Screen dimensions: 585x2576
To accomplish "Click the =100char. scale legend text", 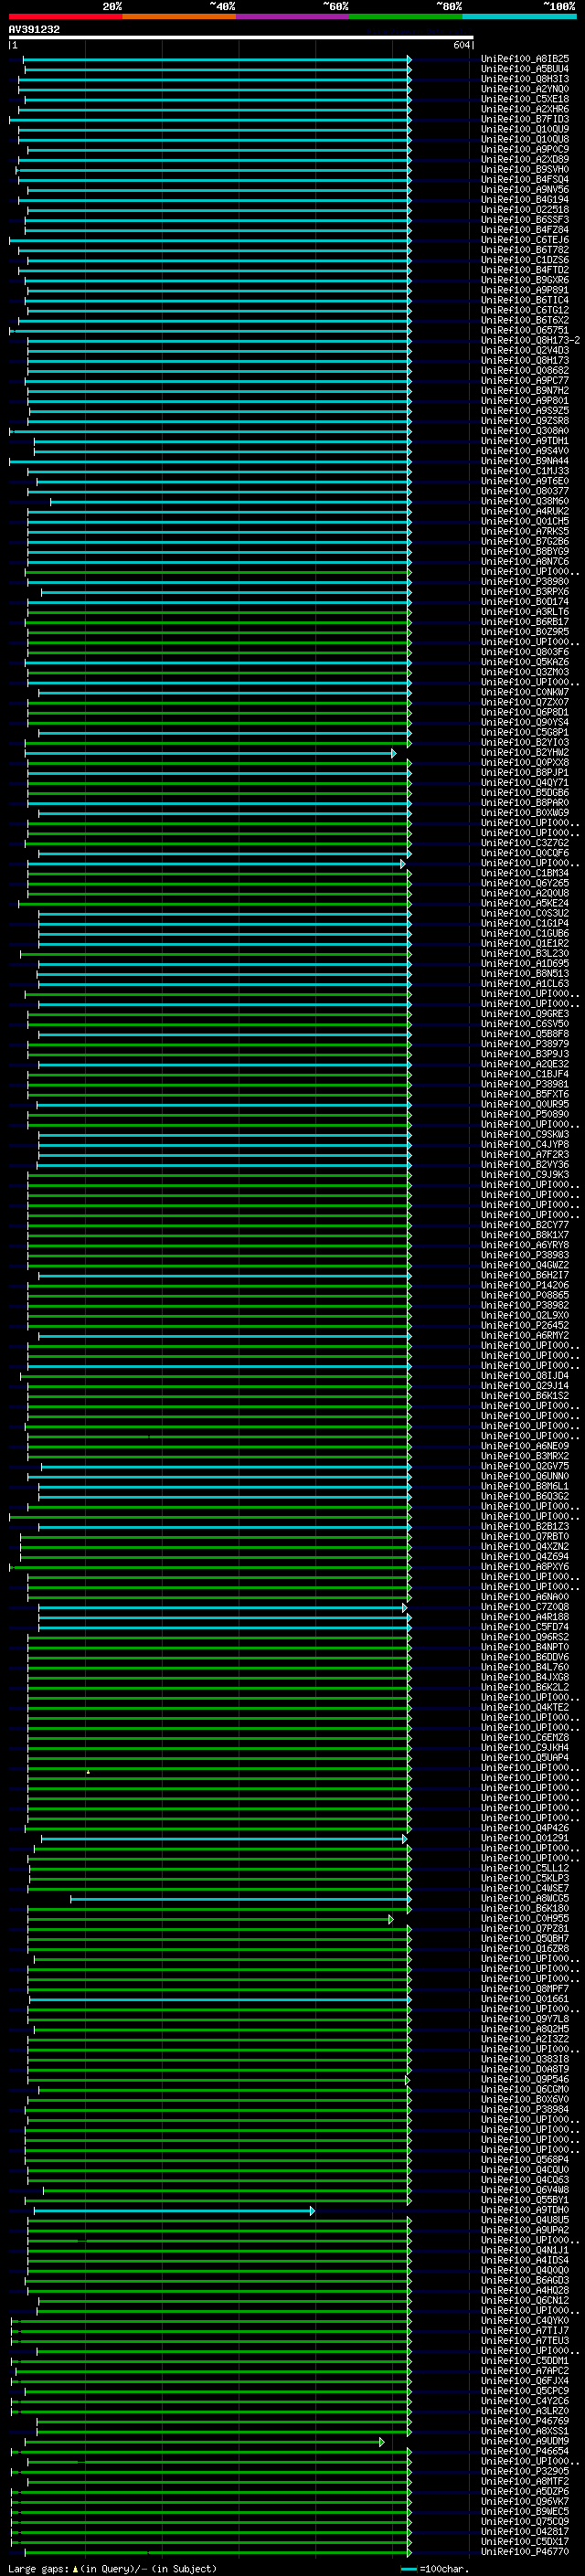I will point(445,2569).
